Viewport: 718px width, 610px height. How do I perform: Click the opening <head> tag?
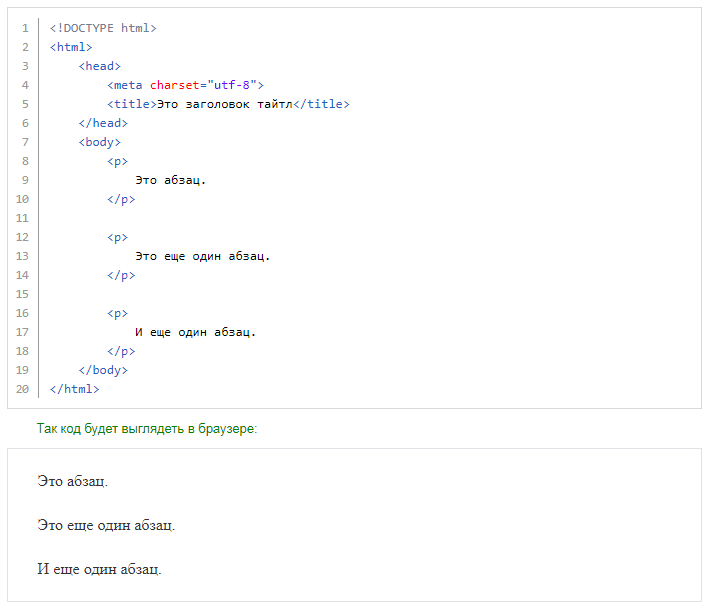pyautogui.click(x=100, y=66)
